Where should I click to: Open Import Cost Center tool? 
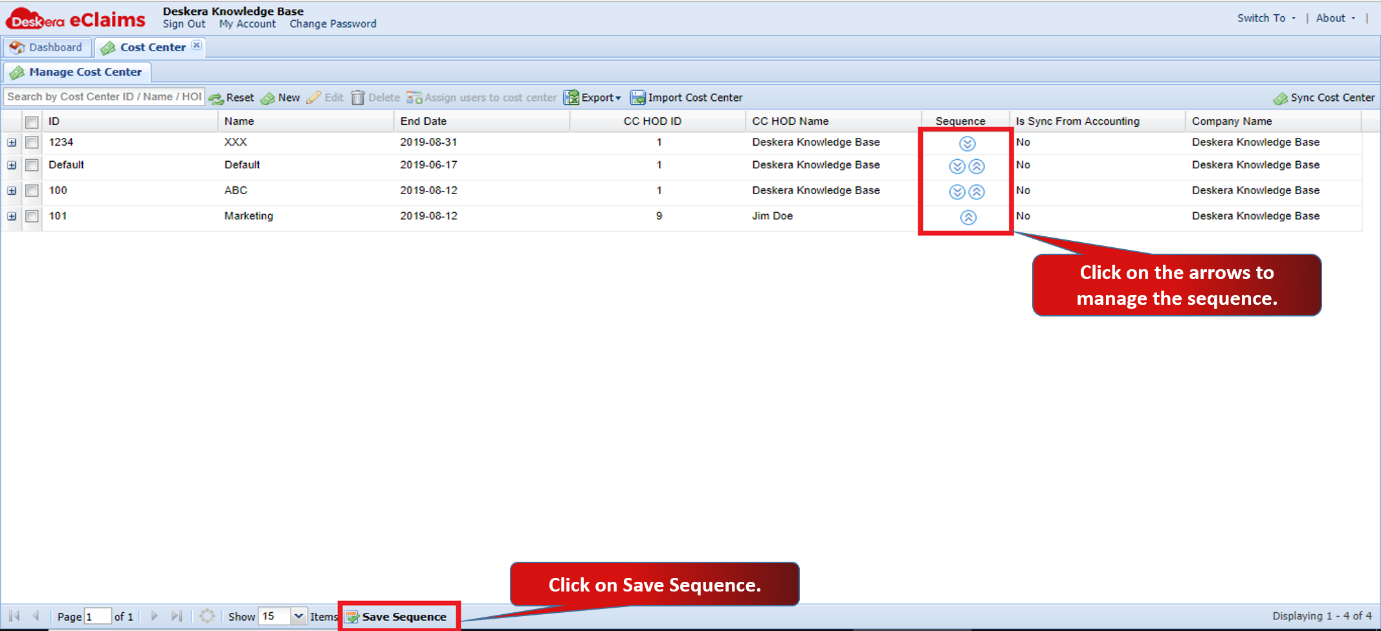click(686, 98)
